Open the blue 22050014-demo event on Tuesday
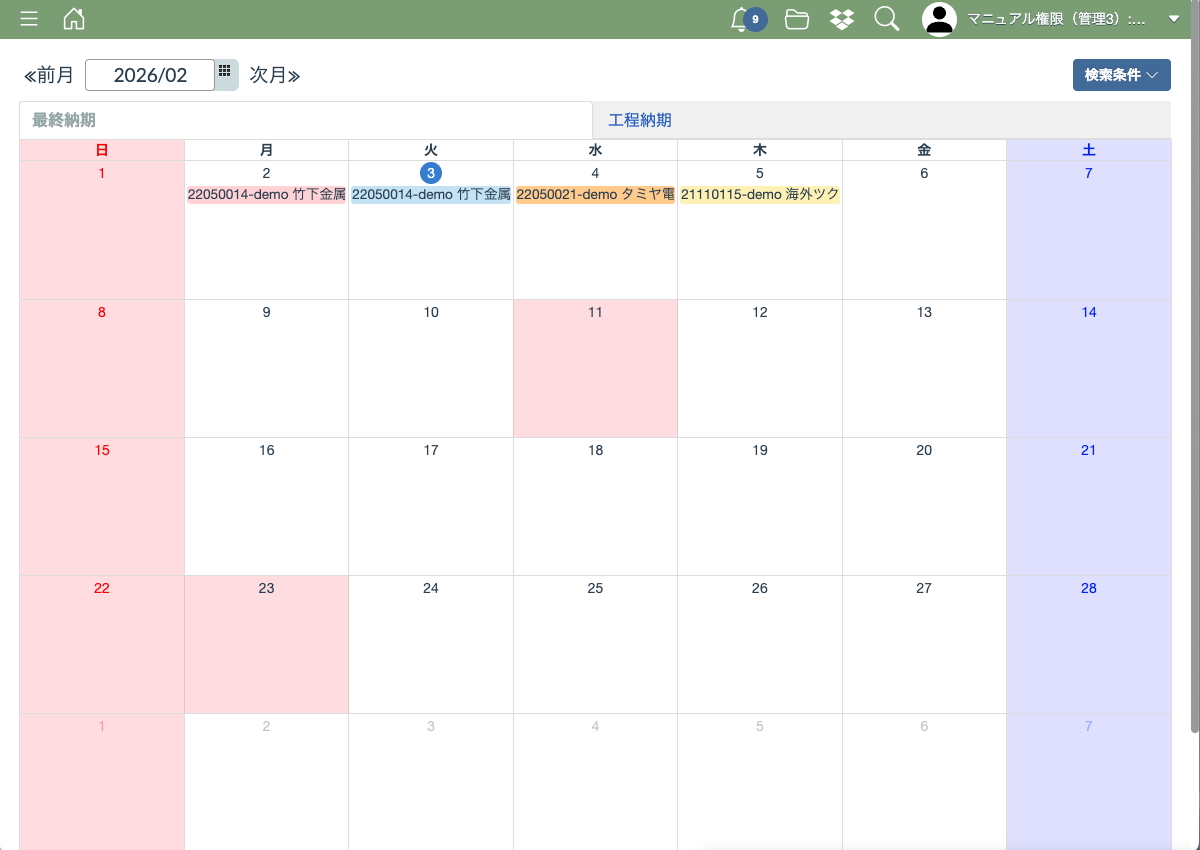 tap(431, 195)
